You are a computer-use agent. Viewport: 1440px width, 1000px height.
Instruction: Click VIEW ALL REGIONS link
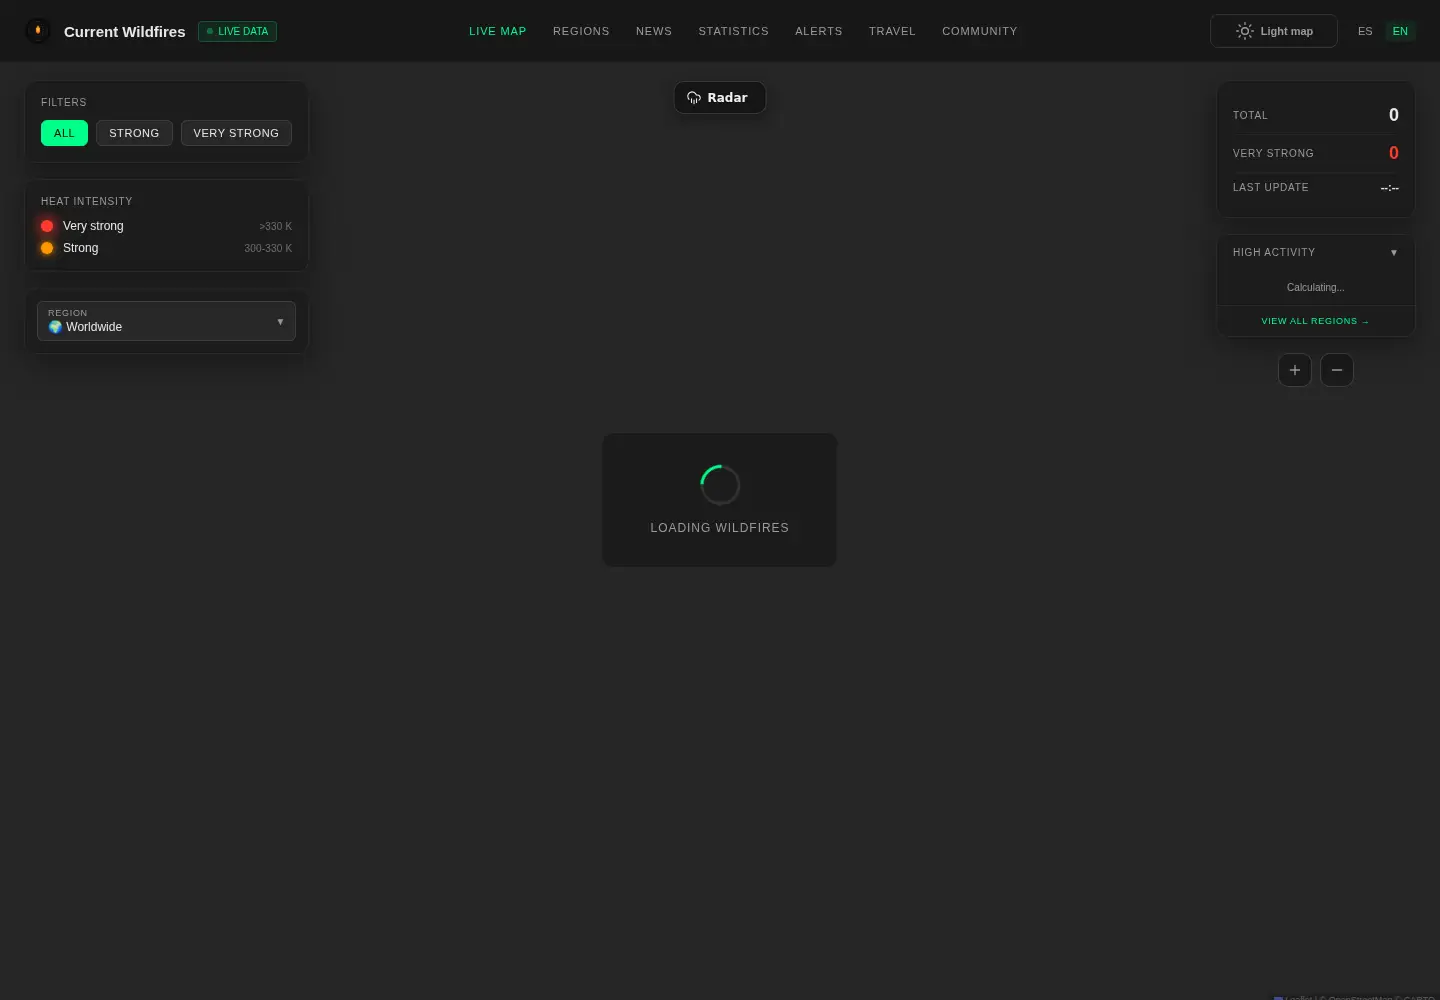coord(1315,321)
